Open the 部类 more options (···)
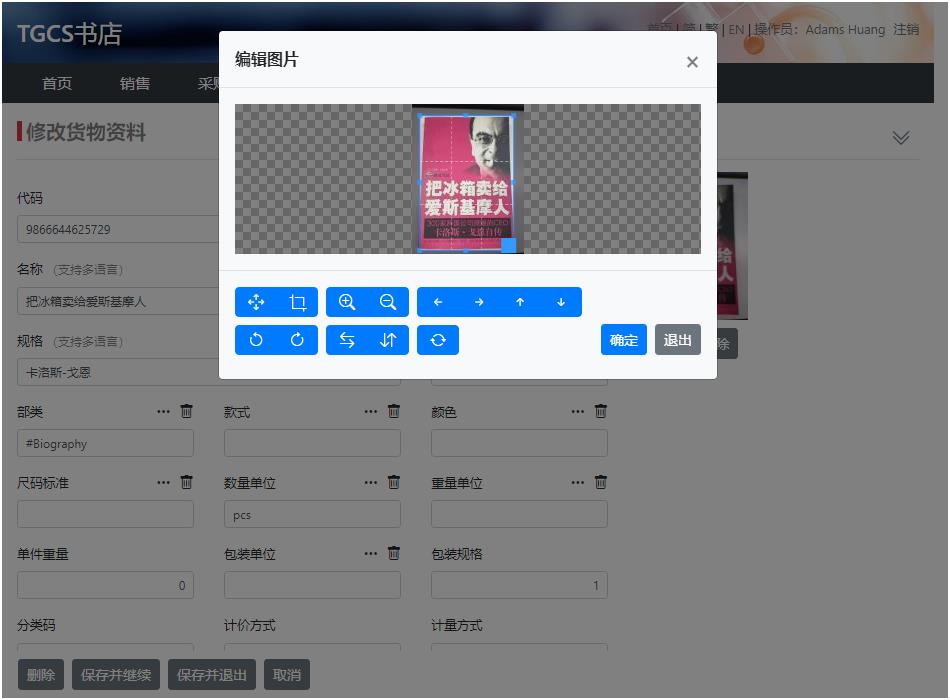Screen dimensions: 950x700 pos(164,412)
